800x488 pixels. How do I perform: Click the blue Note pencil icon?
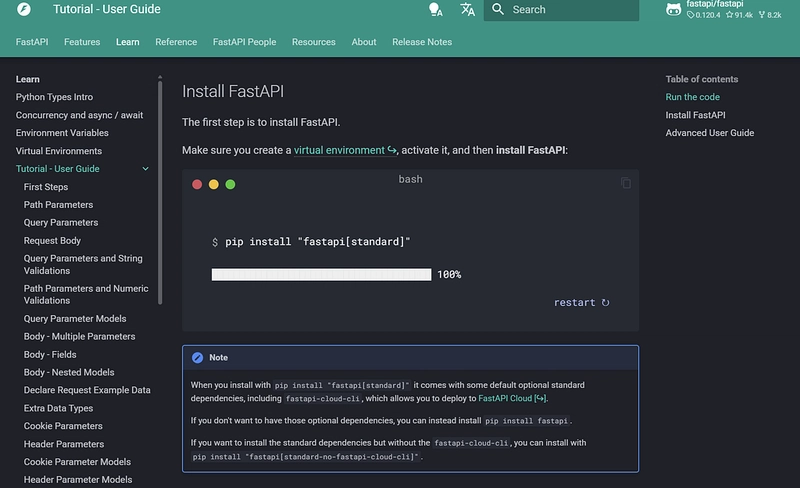pos(197,358)
